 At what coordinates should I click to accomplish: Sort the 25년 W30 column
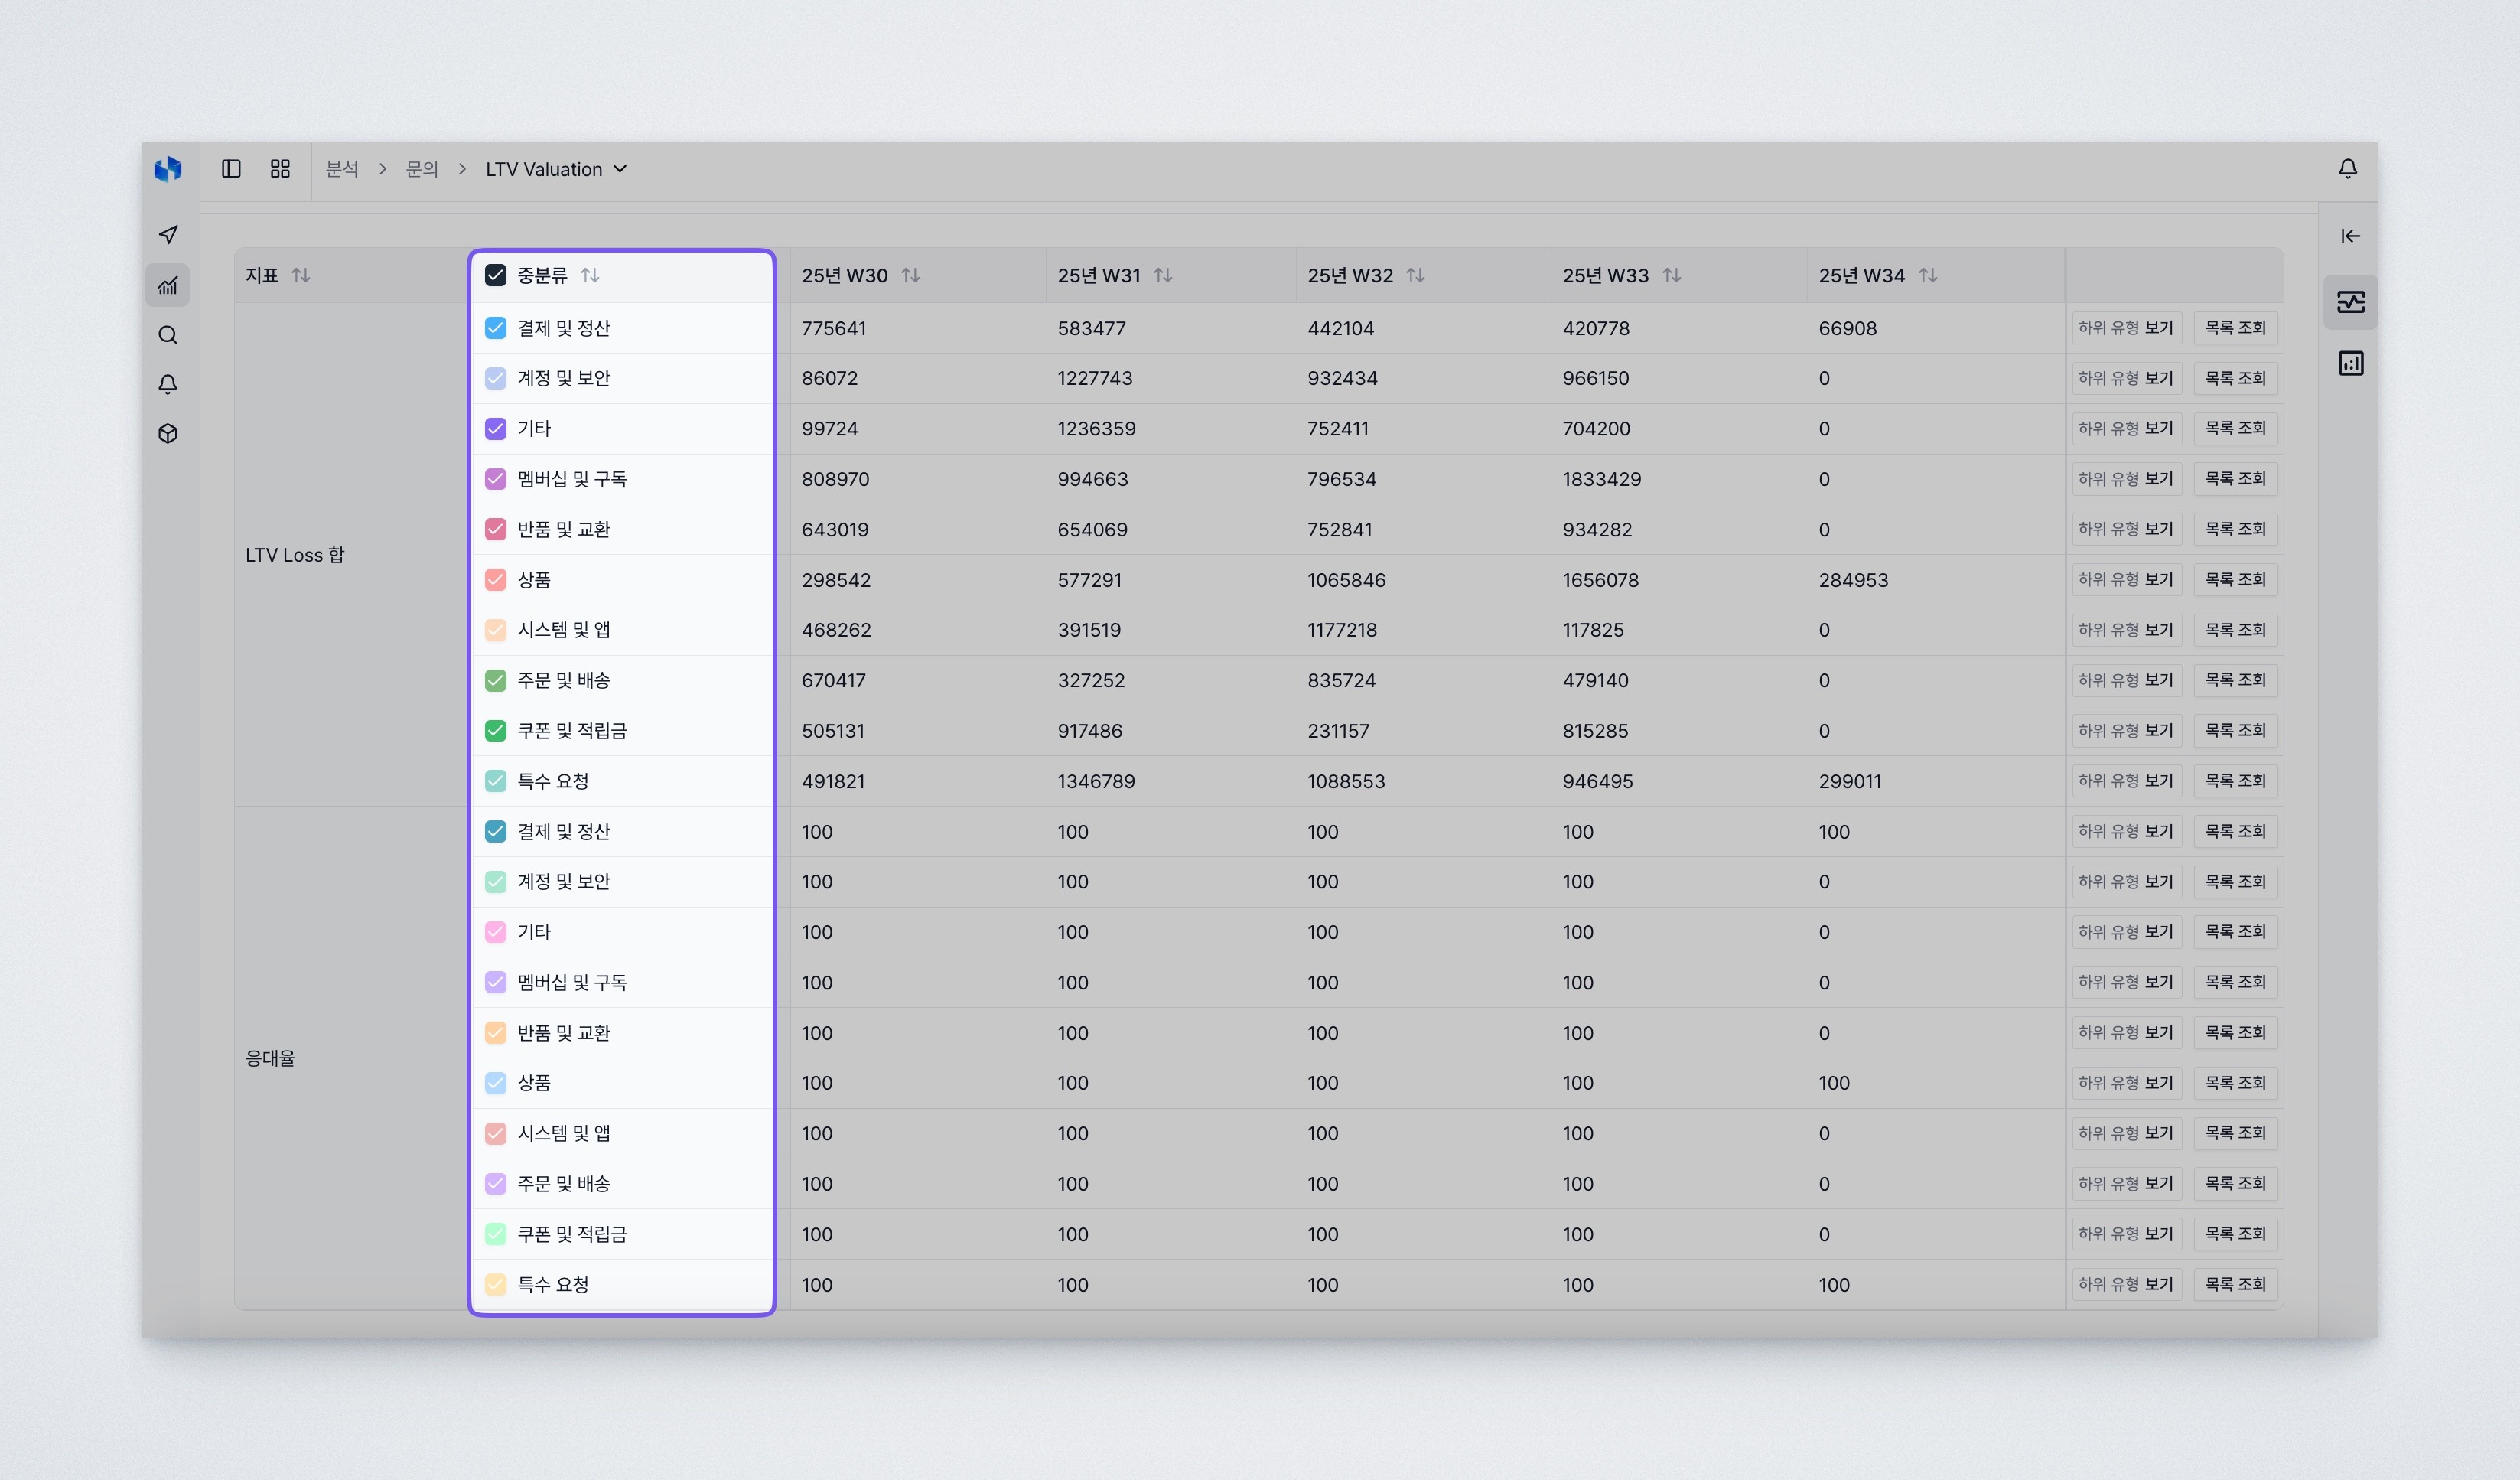(911, 275)
